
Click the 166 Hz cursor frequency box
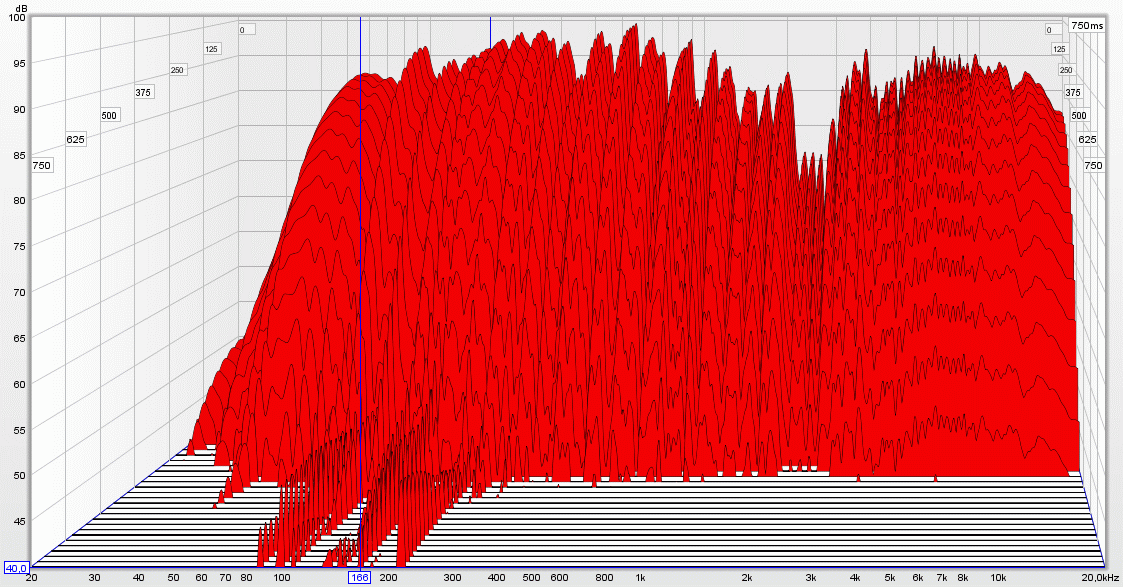point(360,578)
